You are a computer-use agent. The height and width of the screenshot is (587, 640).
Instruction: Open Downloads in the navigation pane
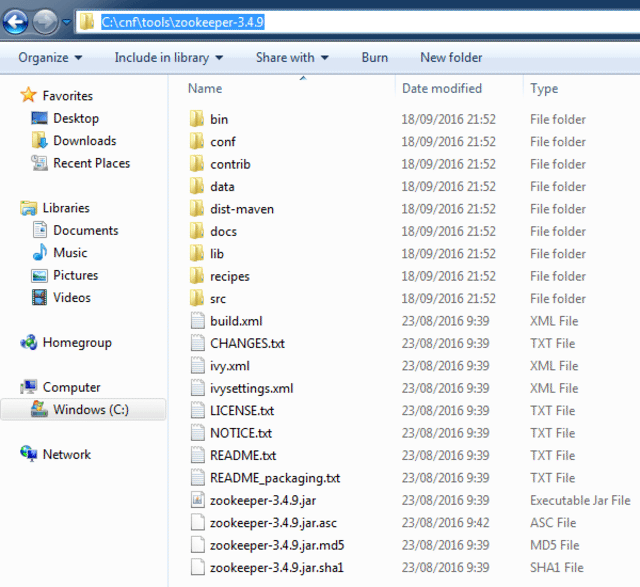click(x=84, y=141)
